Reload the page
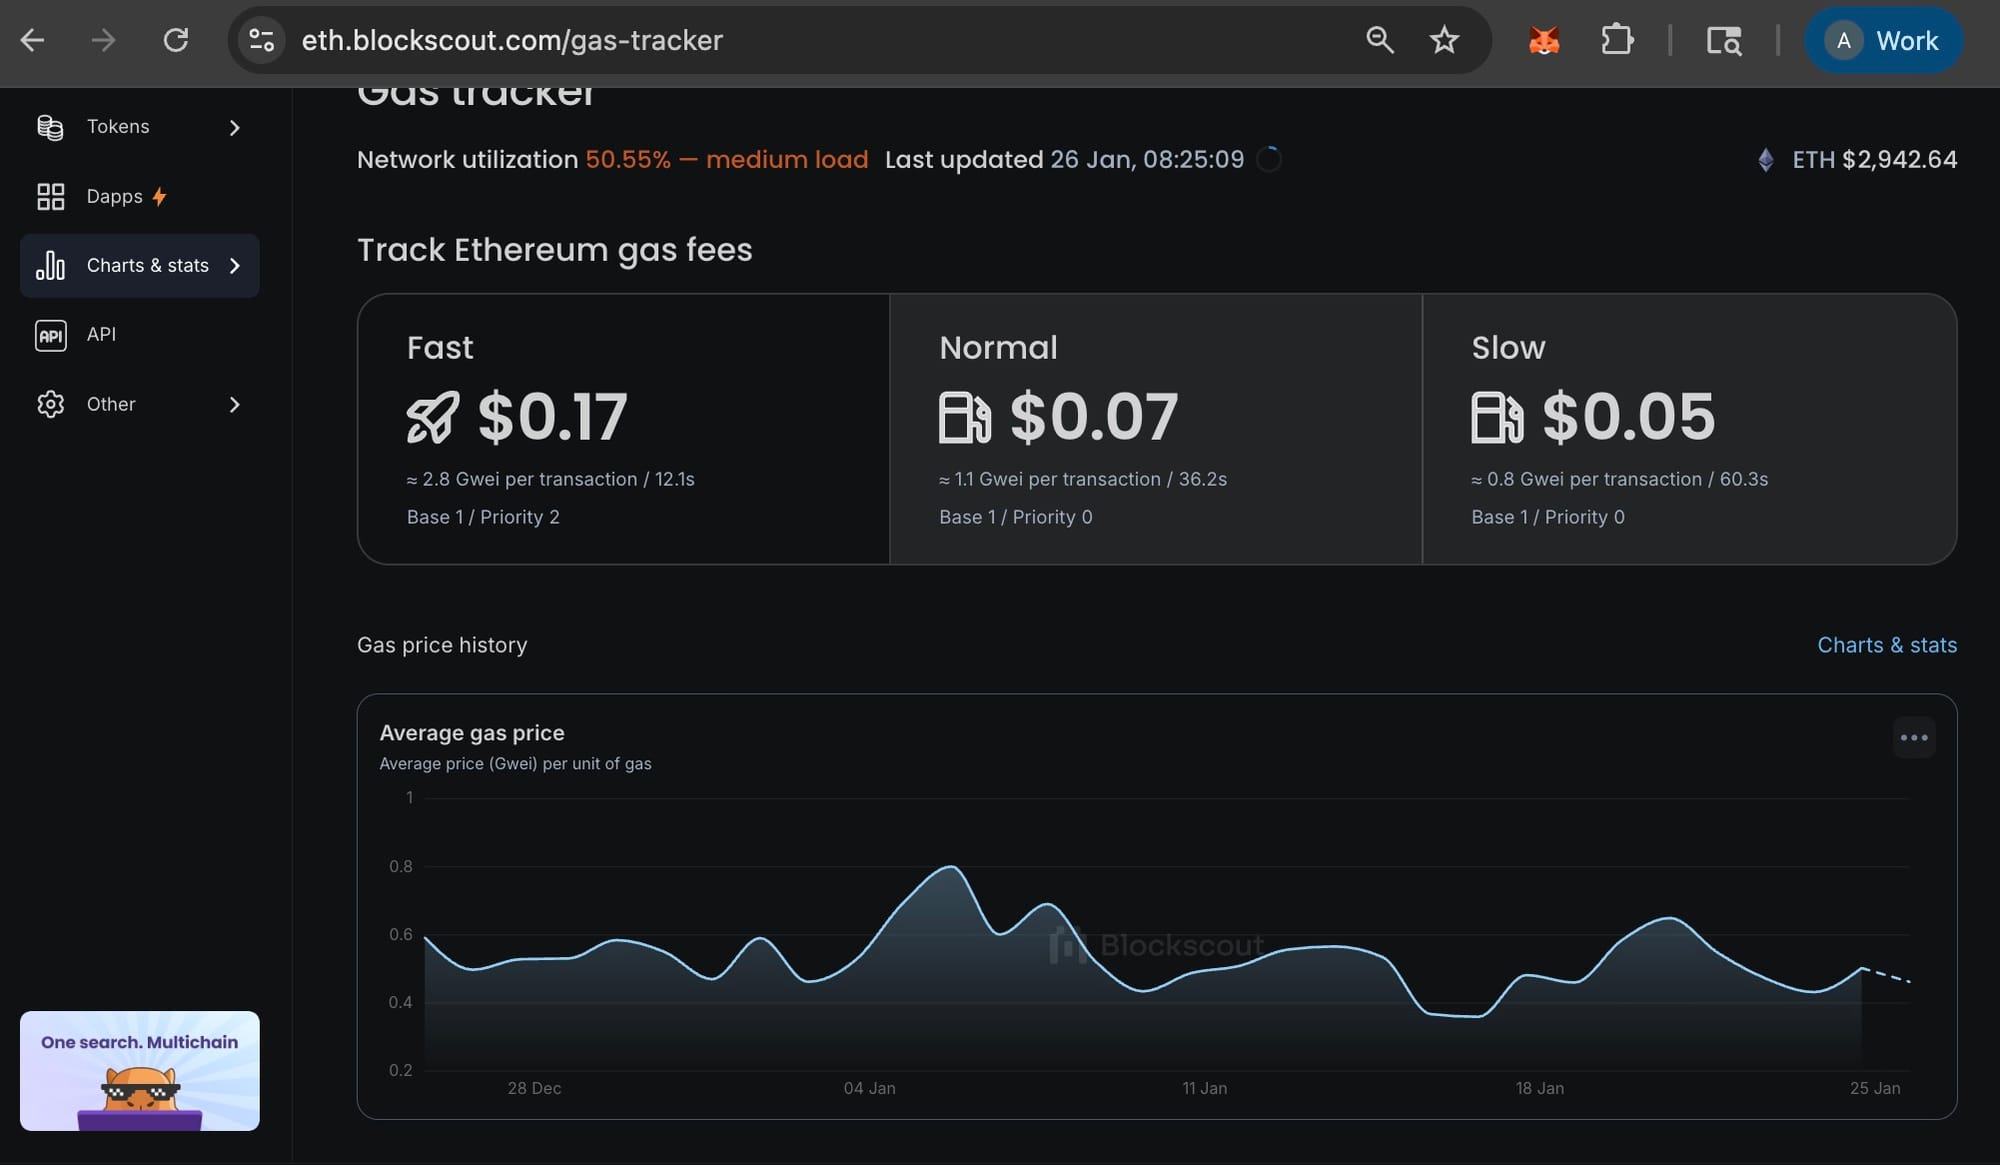 (176, 40)
